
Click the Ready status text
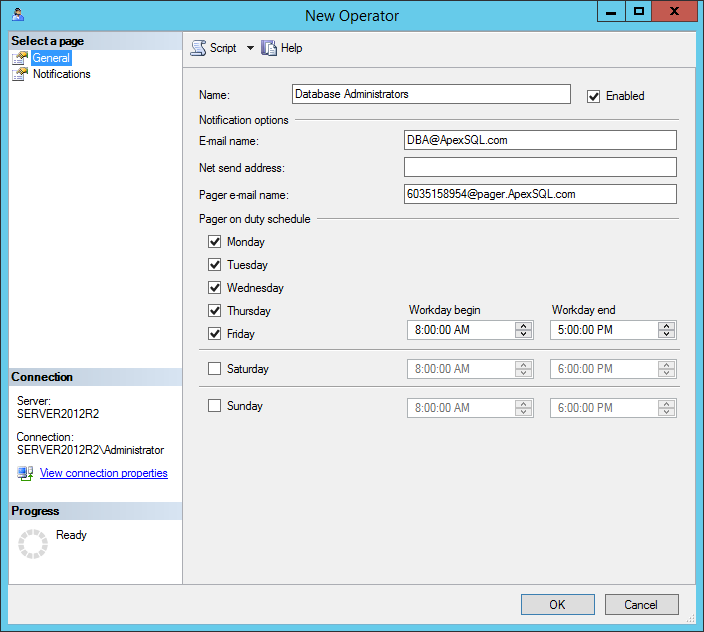coord(71,535)
